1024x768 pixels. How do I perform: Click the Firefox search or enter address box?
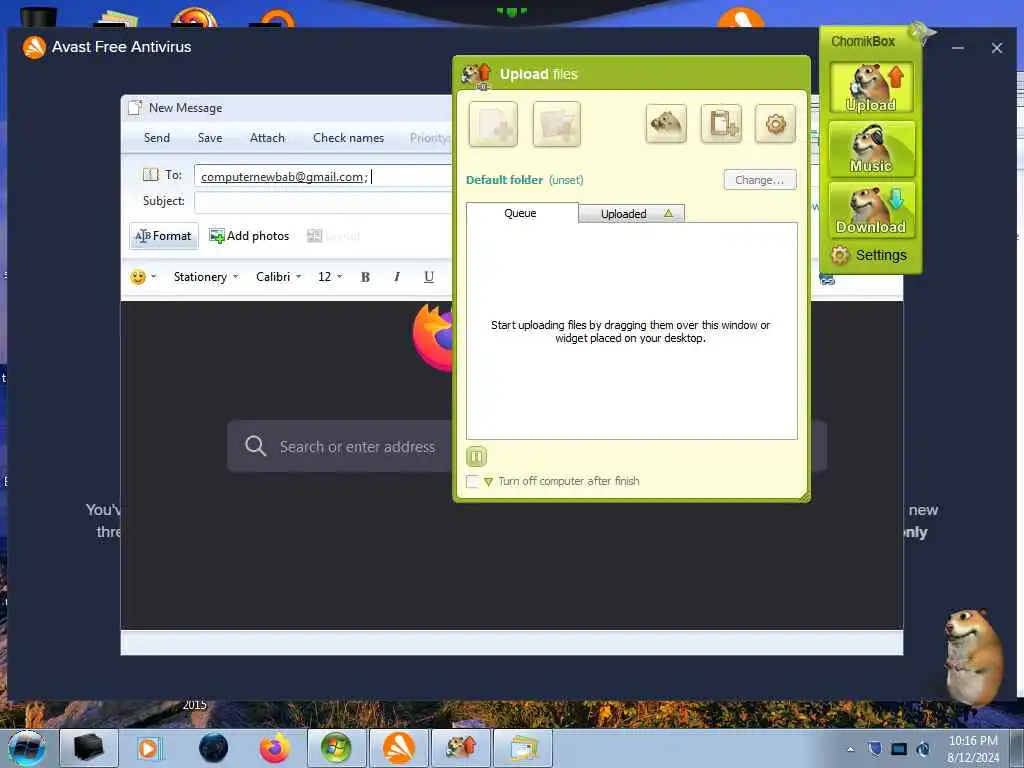(340, 447)
